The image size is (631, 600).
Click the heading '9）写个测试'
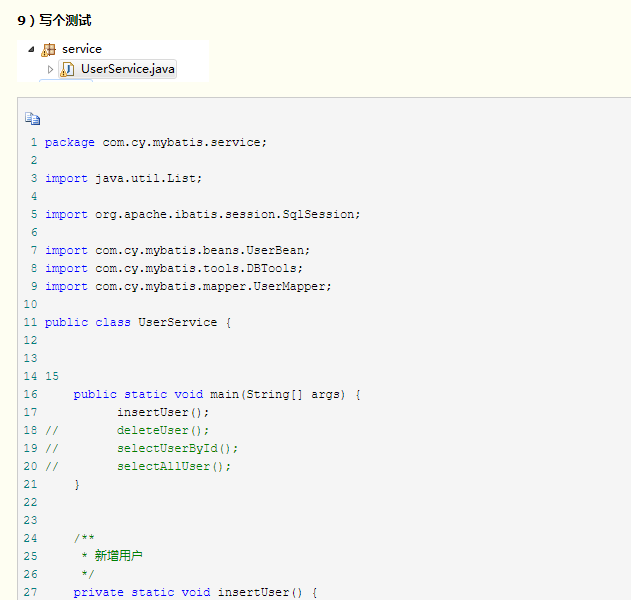tap(54, 21)
